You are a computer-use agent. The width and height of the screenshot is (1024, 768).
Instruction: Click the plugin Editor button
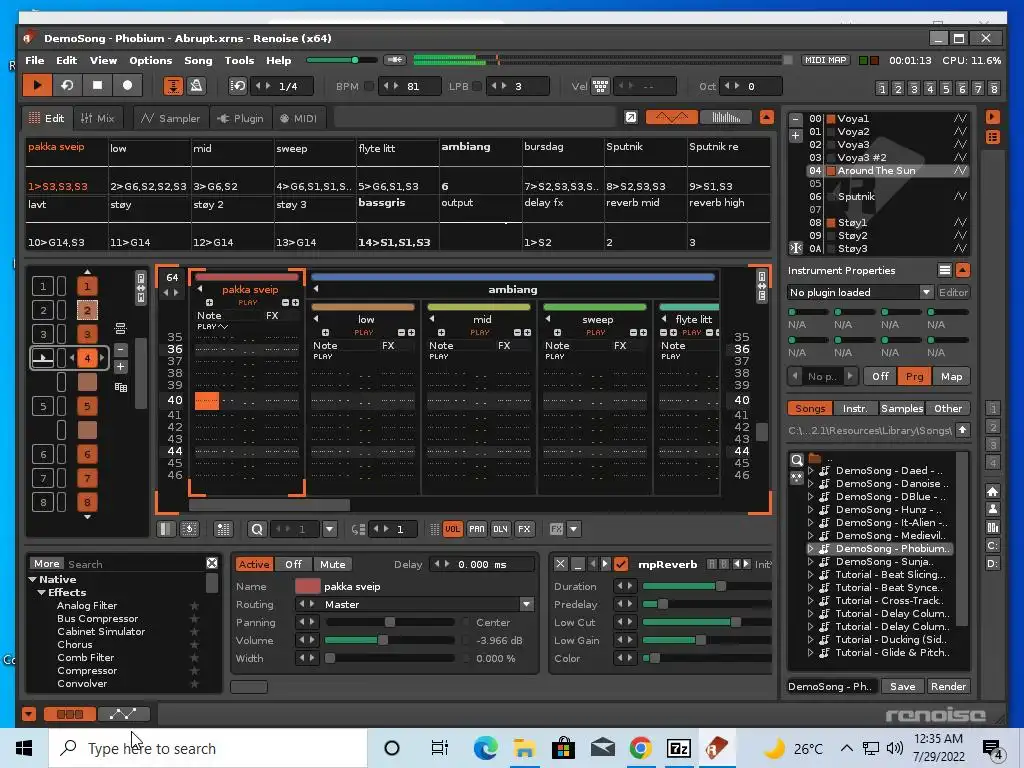[x=953, y=293]
